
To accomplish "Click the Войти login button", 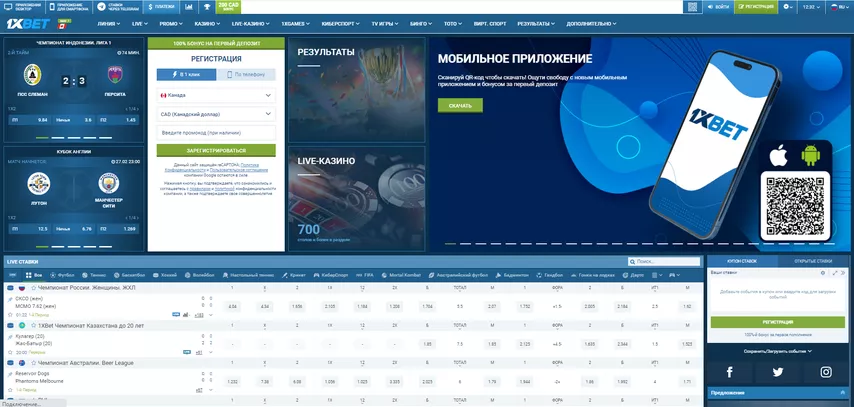I will pyautogui.click(x=718, y=7).
